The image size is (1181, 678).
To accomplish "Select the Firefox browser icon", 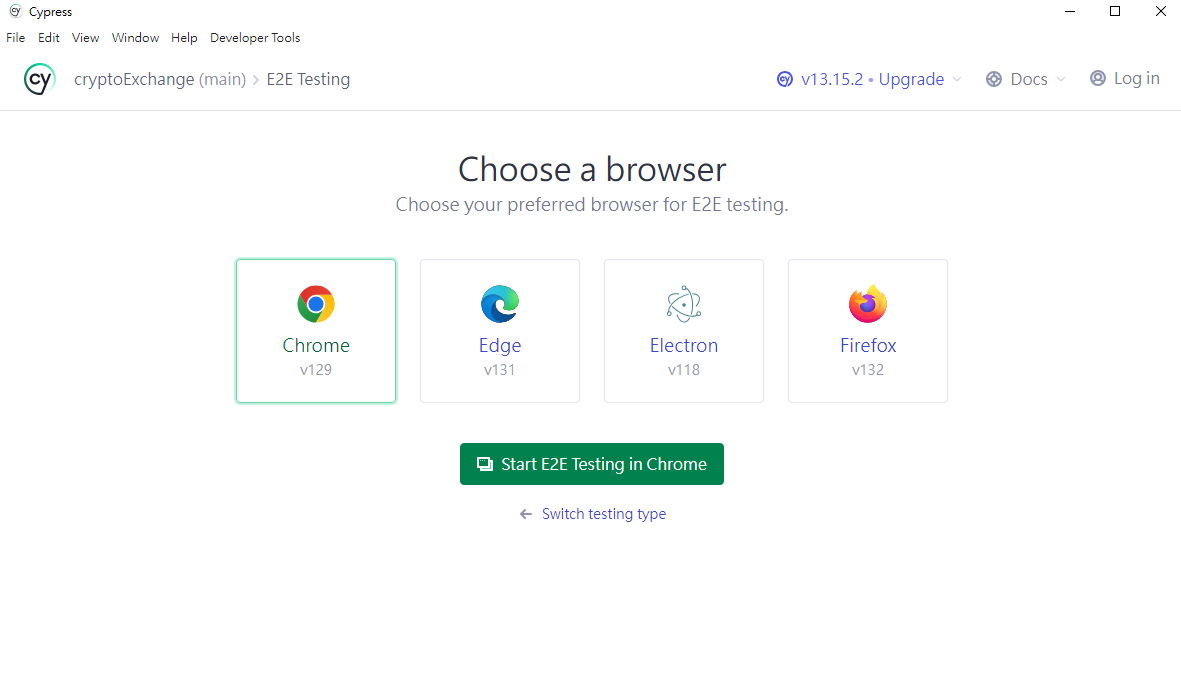I will point(868,304).
